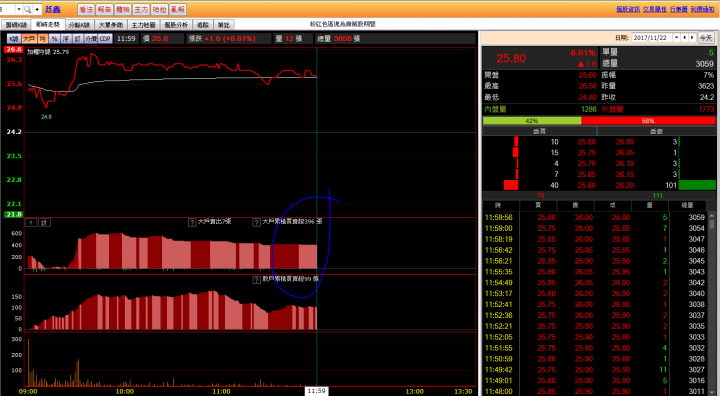Viewport: 720px width, 396px height.
Task: Open the date picker dropdown arrow
Action: pos(676,38)
